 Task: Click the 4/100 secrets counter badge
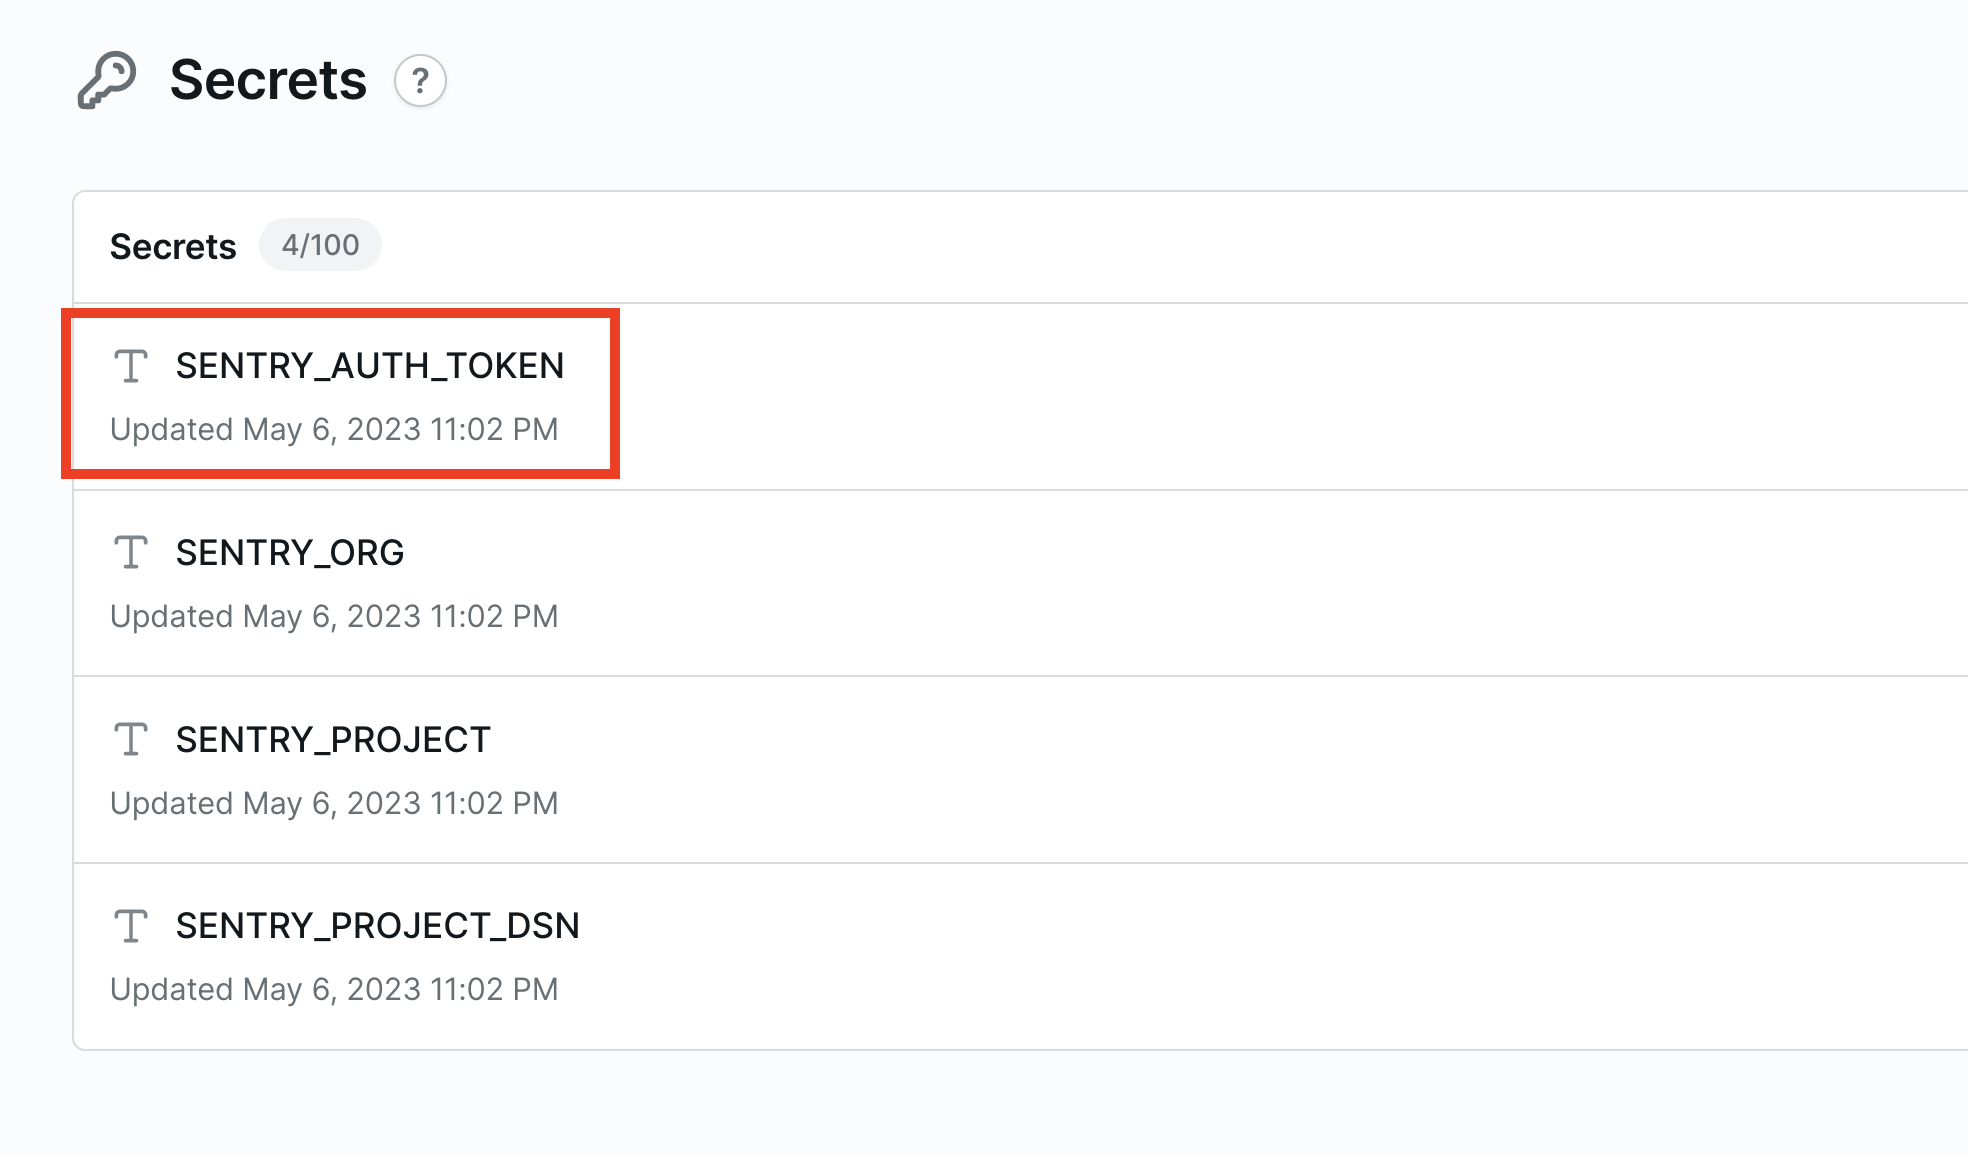point(320,244)
